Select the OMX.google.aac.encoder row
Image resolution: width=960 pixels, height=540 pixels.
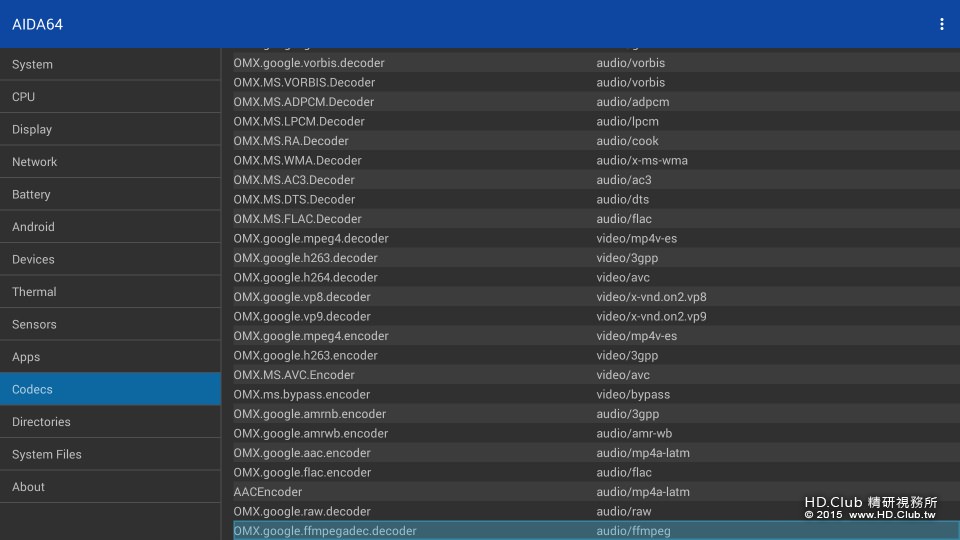coord(596,453)
